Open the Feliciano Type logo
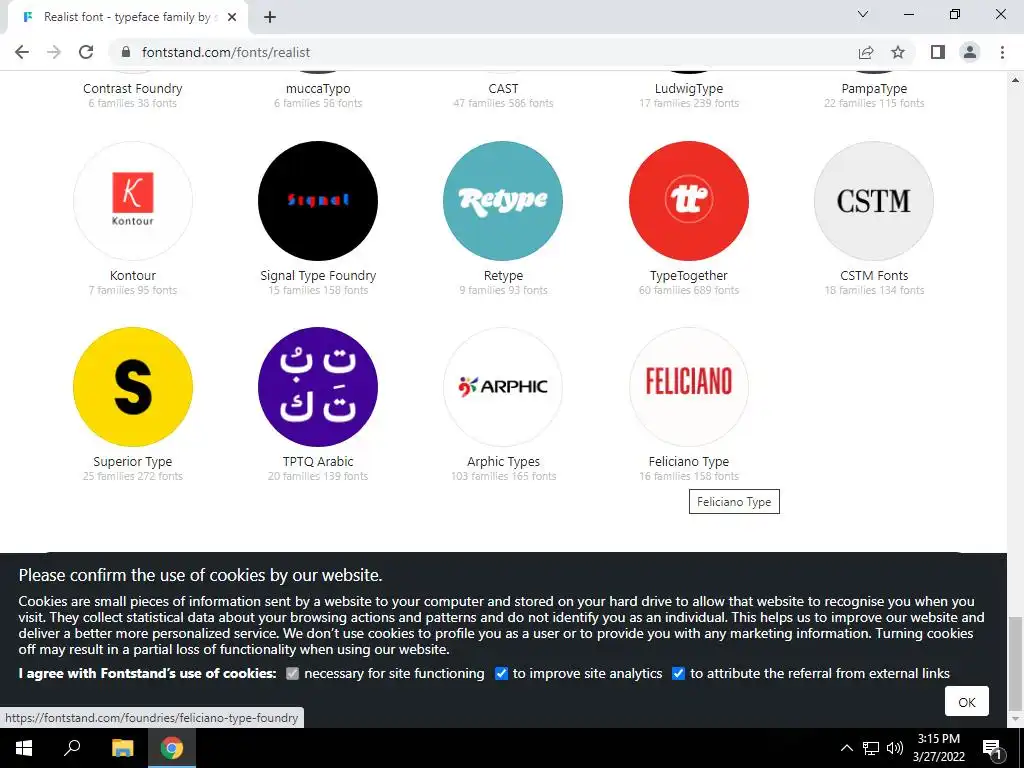This screenshot has width=1024, height=768. click(689, 387)
